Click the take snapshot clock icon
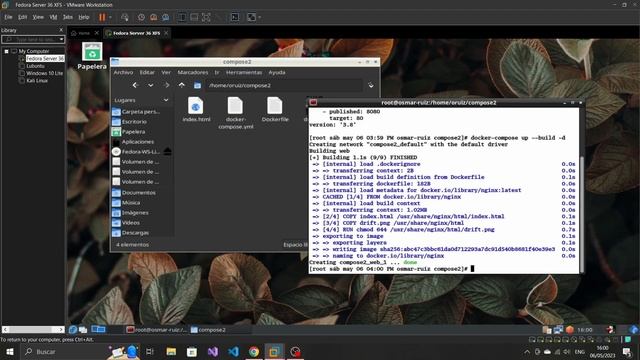 click(x=141, y=17)
